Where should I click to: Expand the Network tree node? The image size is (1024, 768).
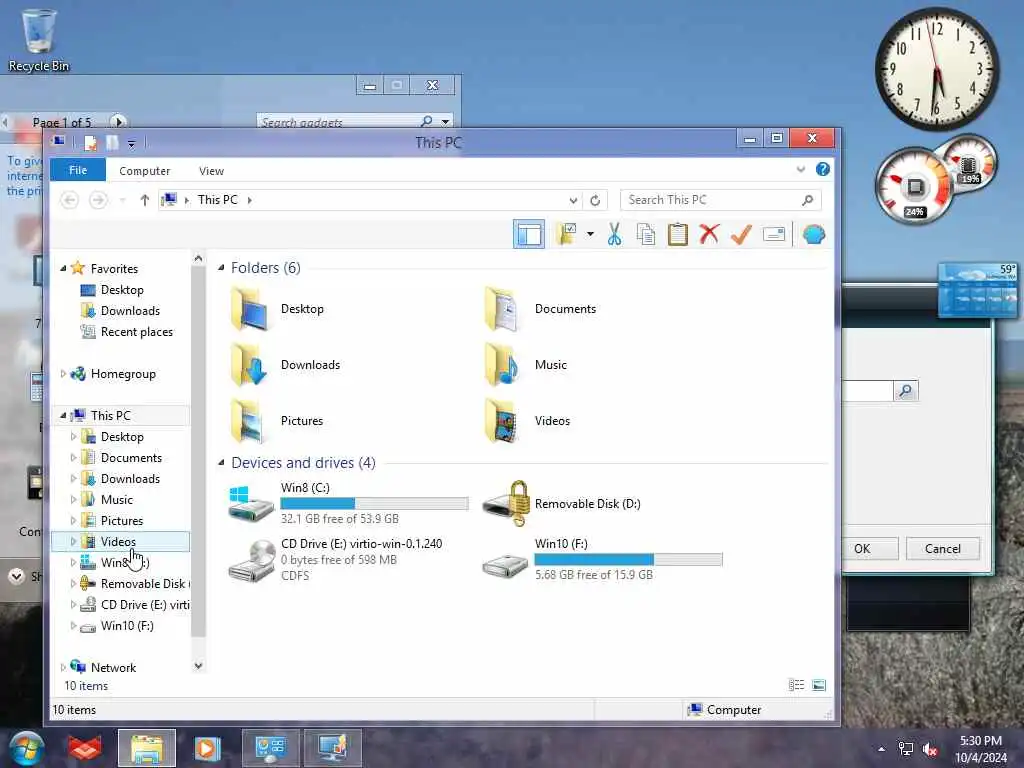coord(63,667)
